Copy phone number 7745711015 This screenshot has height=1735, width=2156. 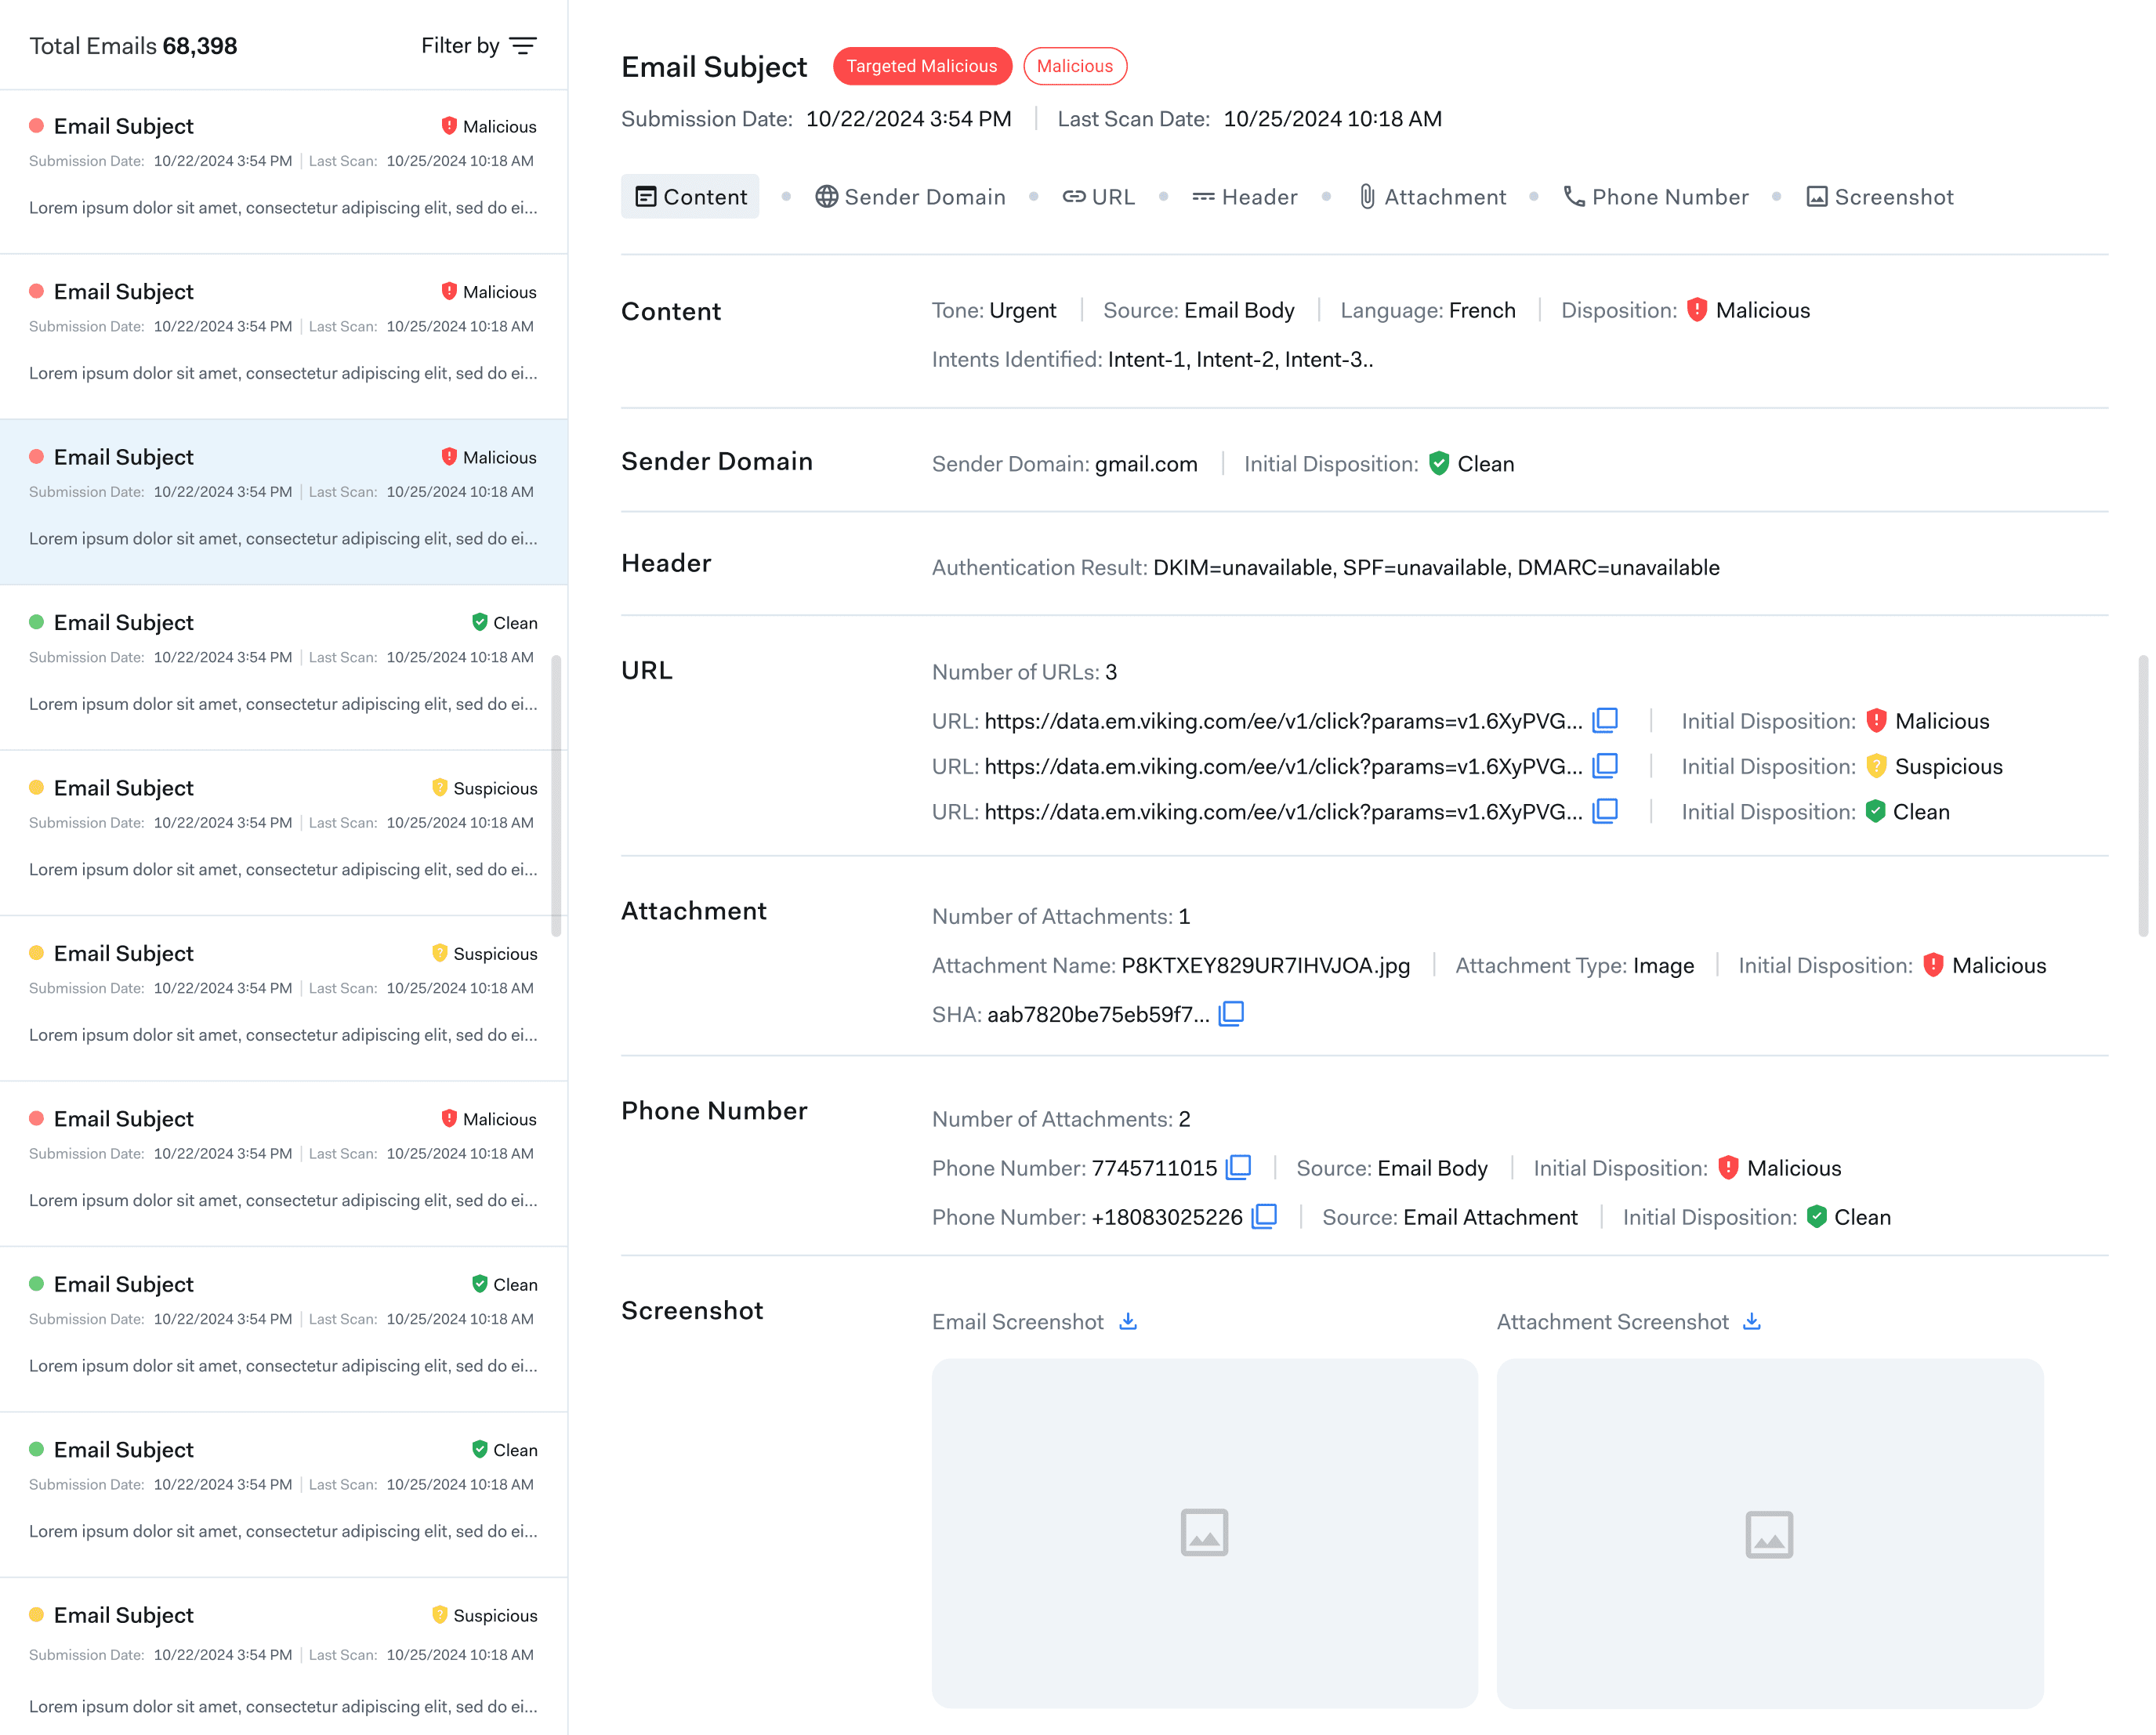pyautogui.click(x=1239, y=1167)
